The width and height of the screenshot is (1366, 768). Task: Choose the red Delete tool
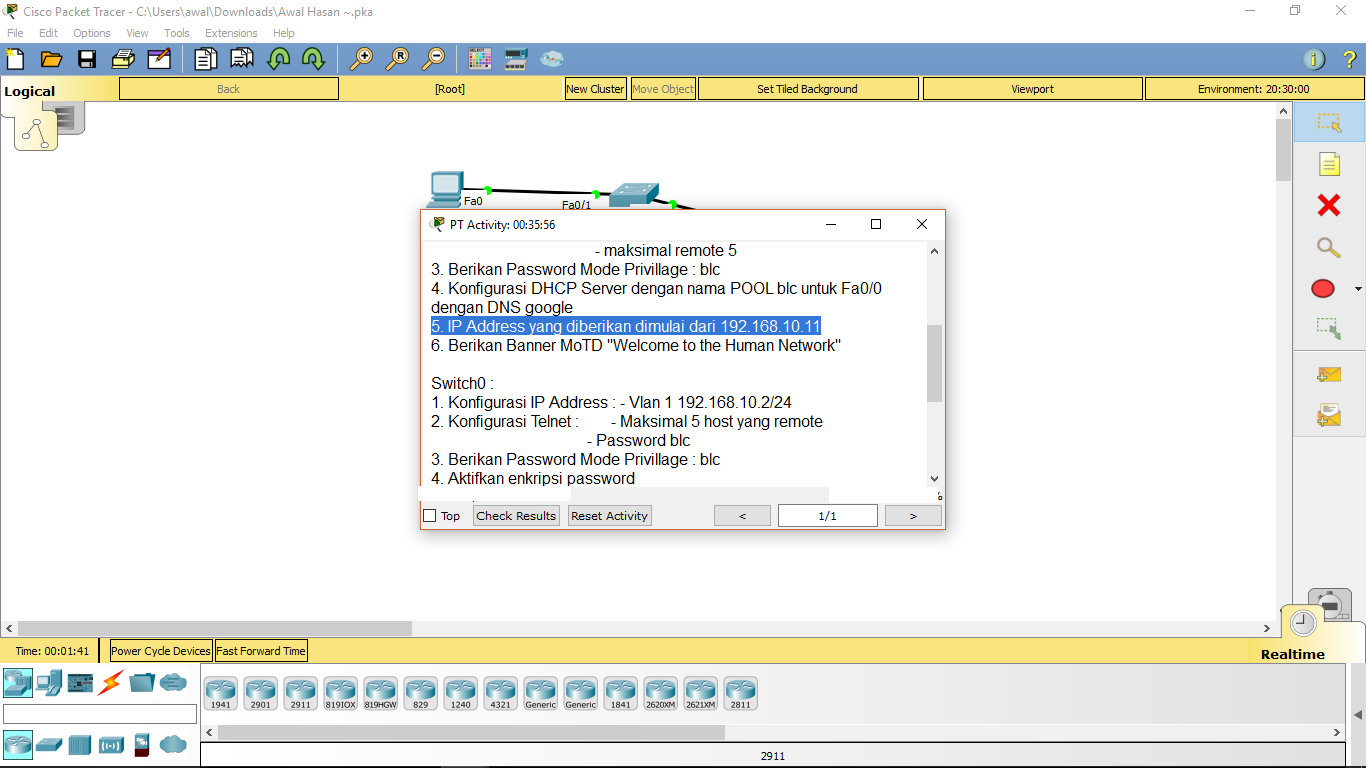click(1329, 206)
